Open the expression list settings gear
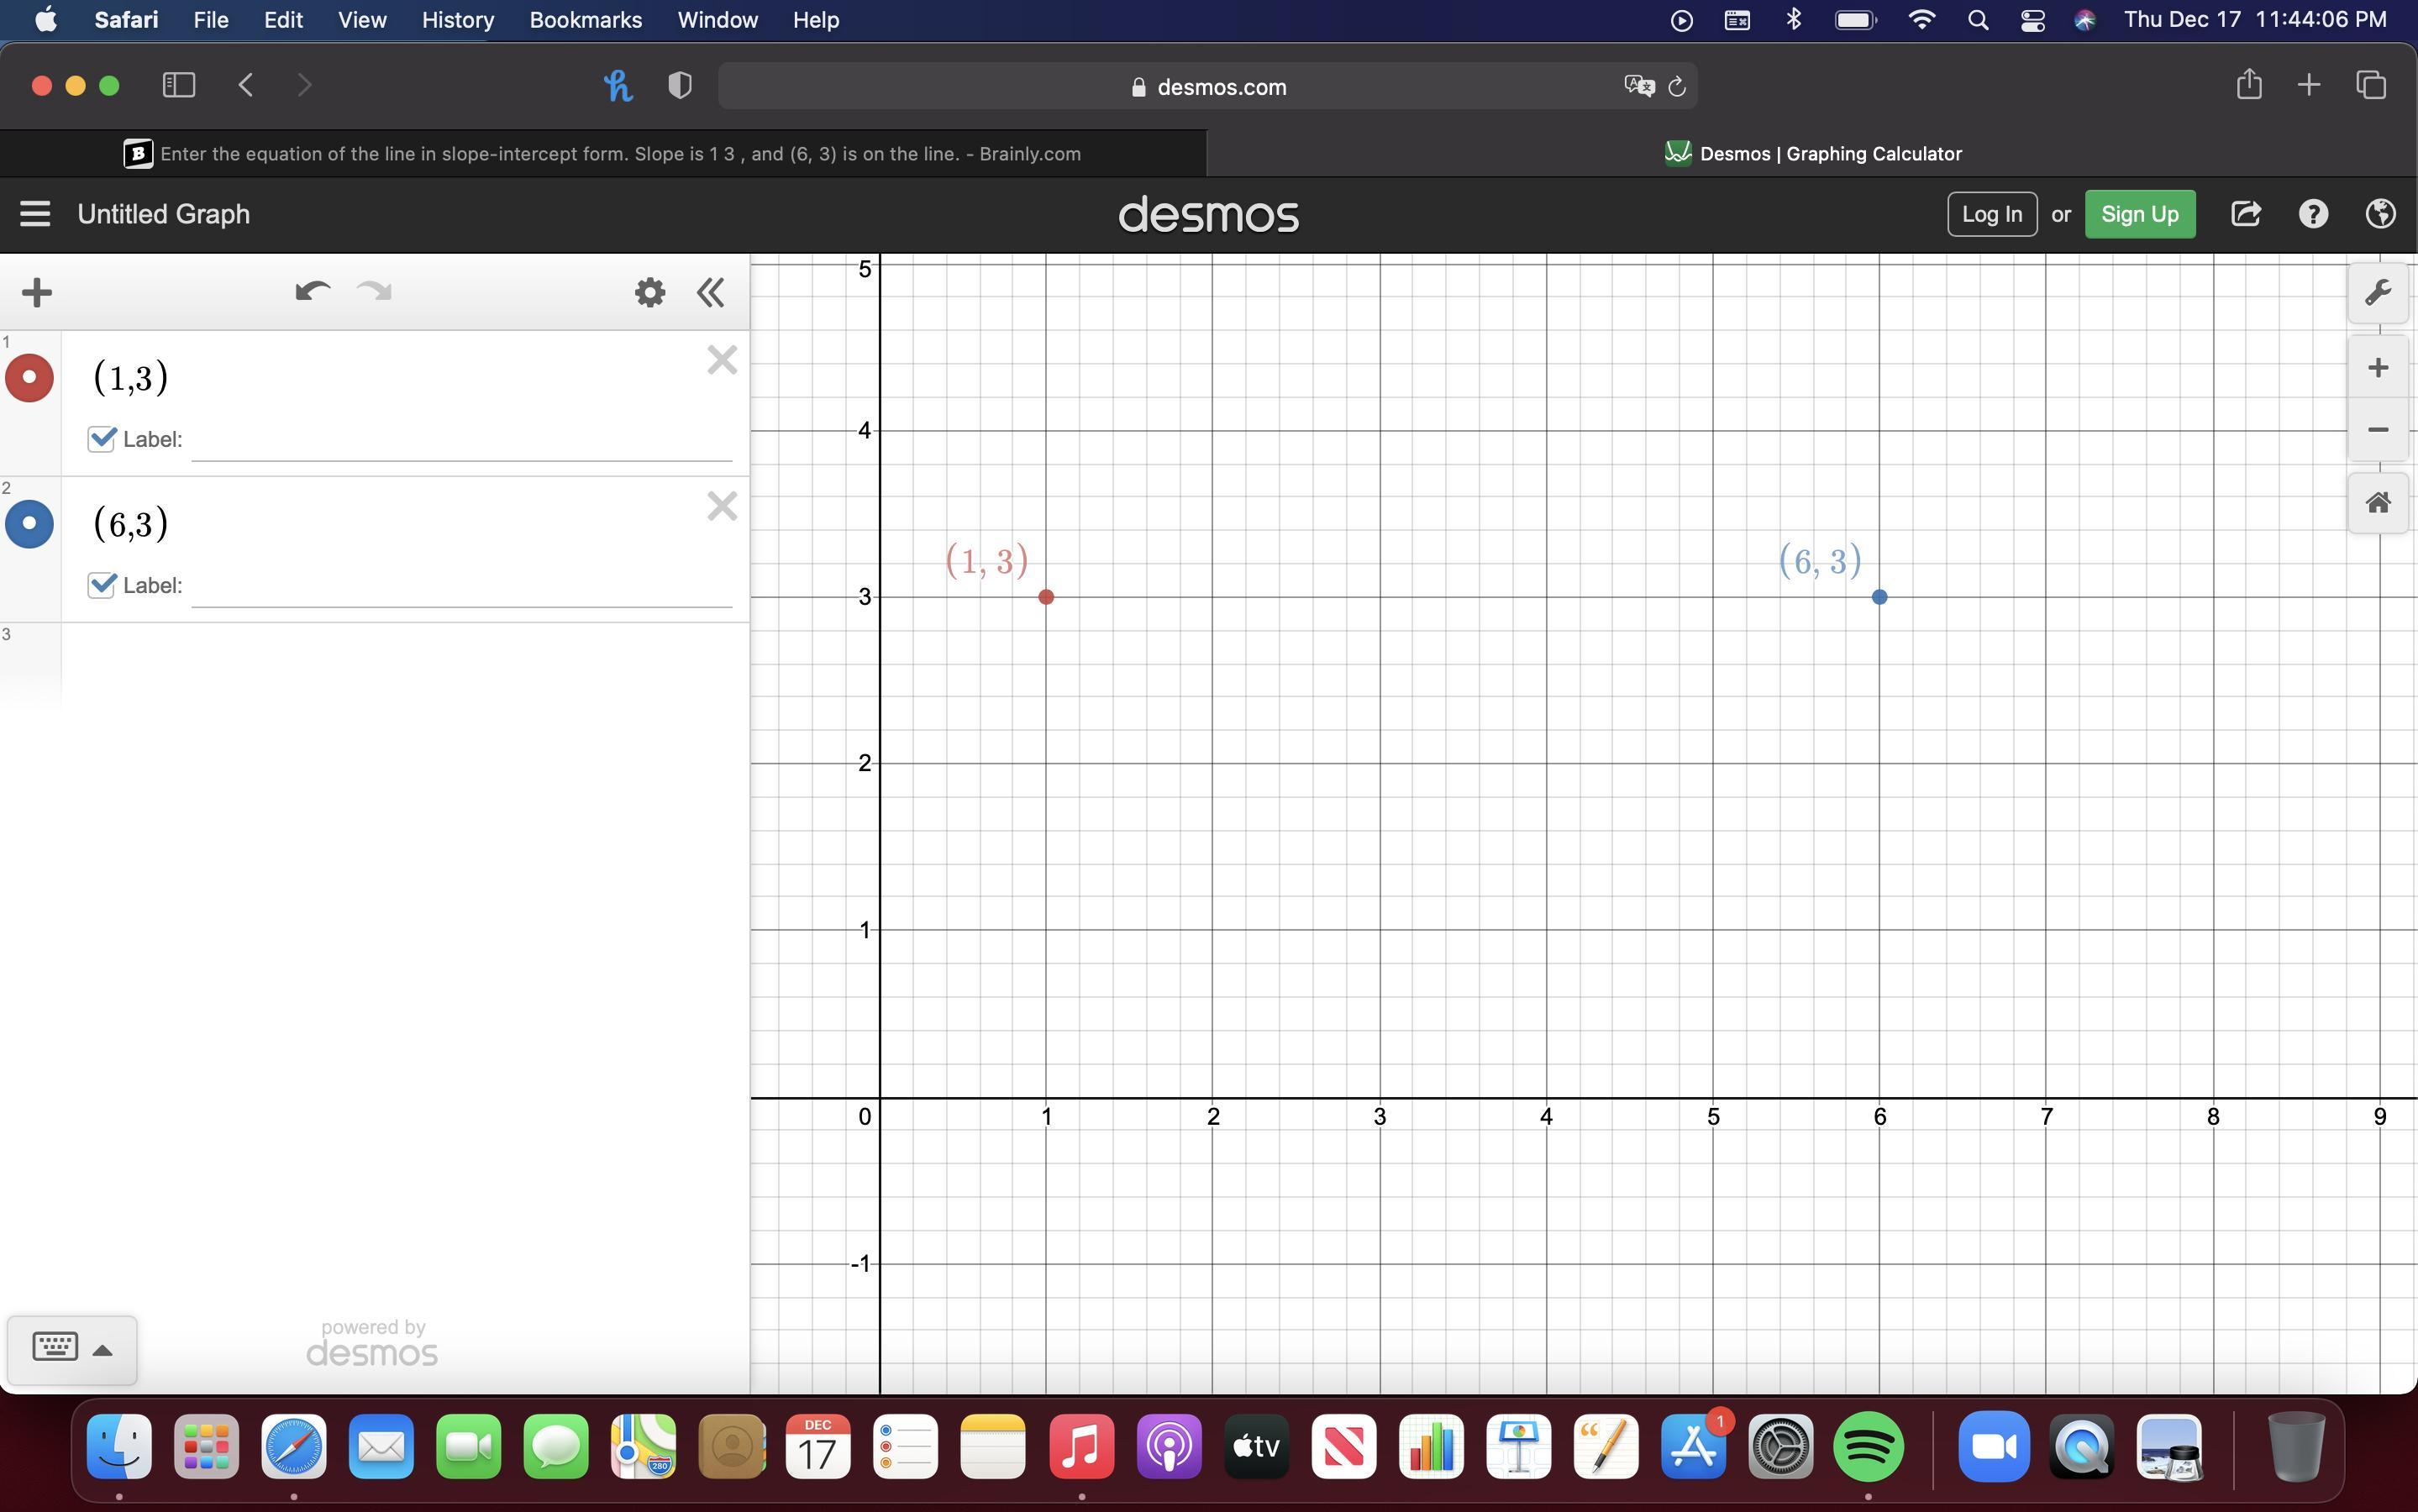The width and height of the screenshot is (2418, 1512). click(650, 292)
